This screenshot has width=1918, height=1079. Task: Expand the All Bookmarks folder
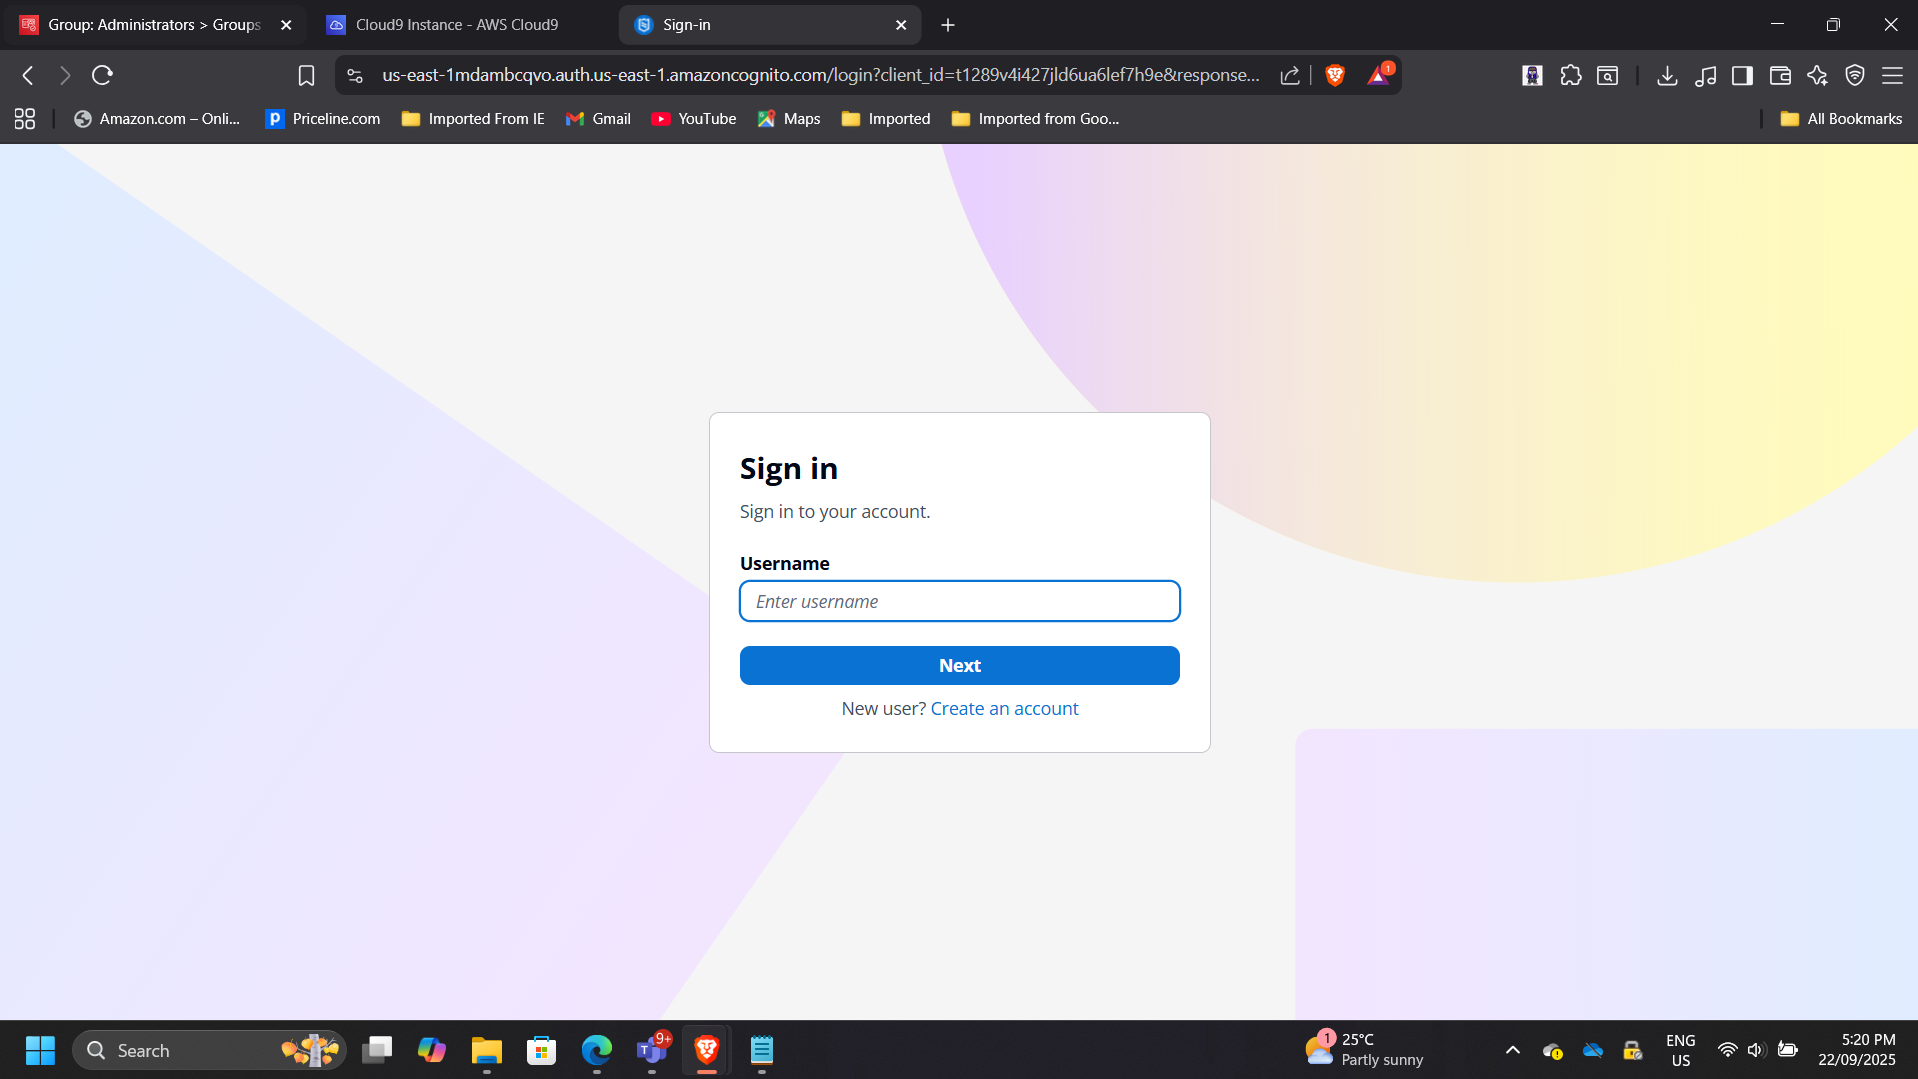coord(1841,119)
